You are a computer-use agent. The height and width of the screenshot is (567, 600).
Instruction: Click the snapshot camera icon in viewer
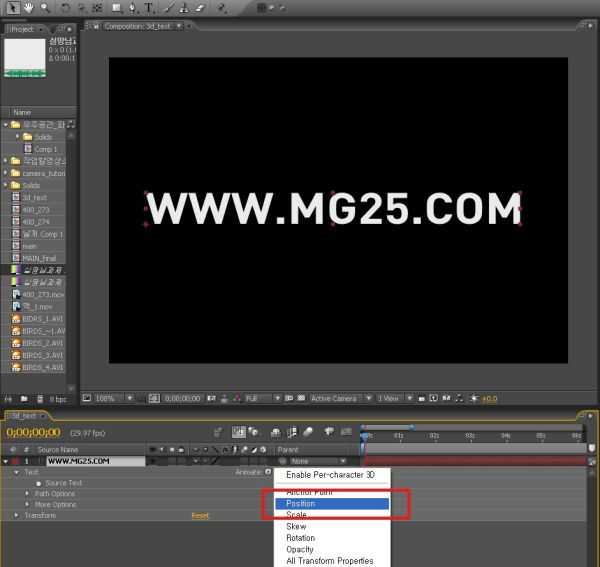coord(212,398)
